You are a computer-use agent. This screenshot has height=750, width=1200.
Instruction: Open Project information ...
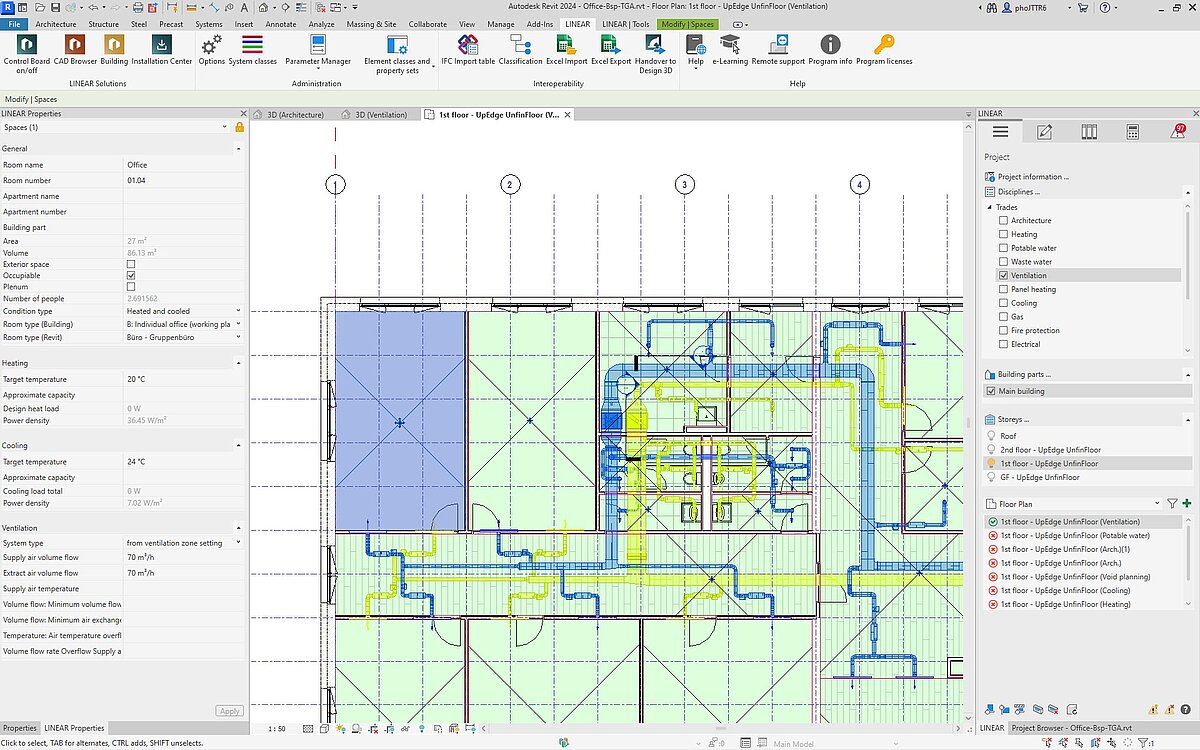pos(1033,177)
